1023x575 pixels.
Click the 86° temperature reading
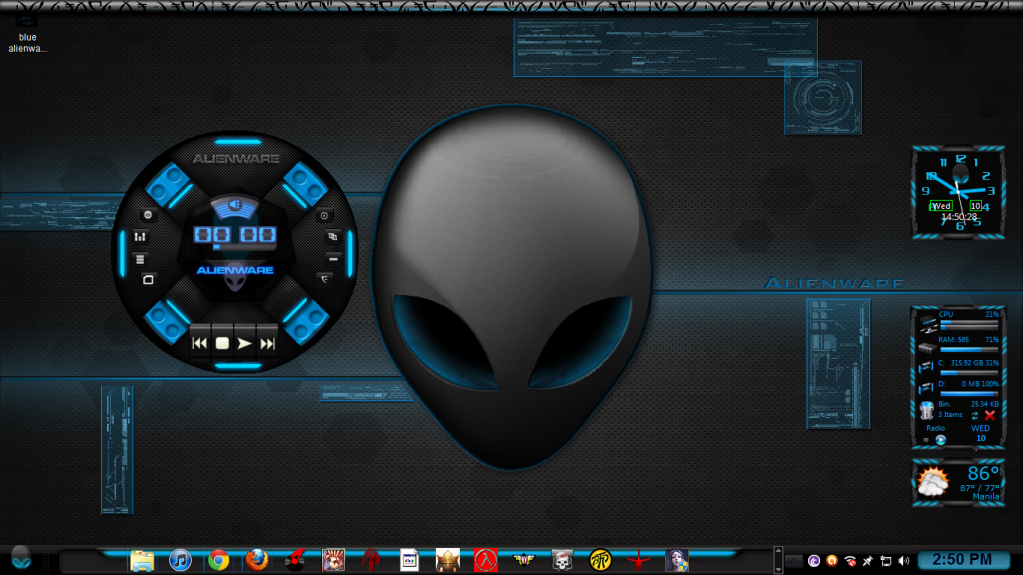(x=983, y=473)
